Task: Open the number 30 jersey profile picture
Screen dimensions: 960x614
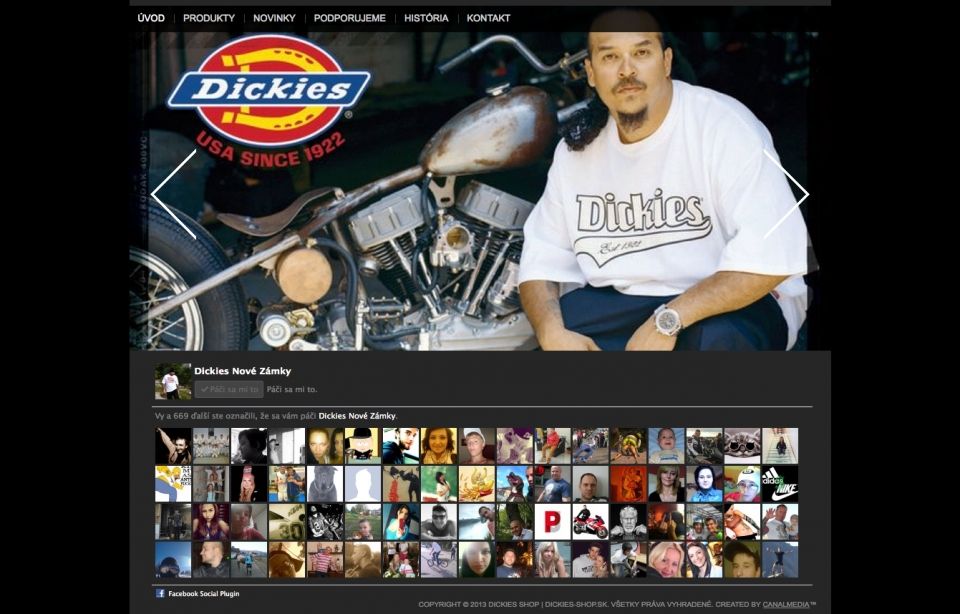Action: [287, 522]
